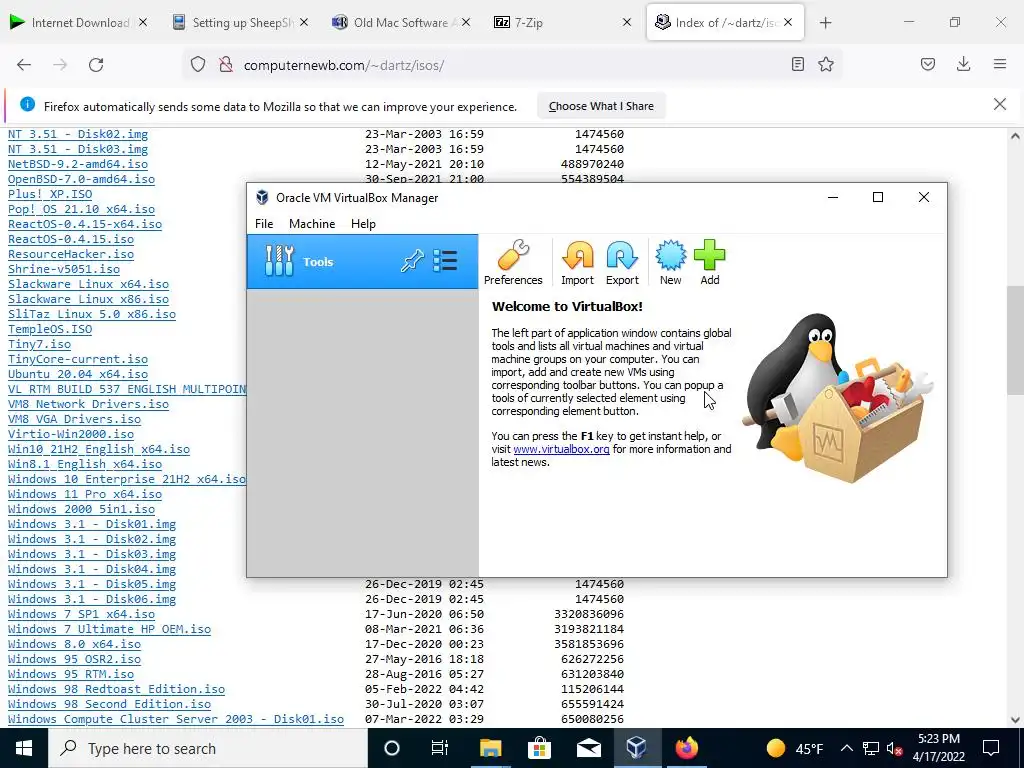1024x768 pixels.
Task: Click Windows 8.0 x64.iso link
Action: pyautogui.click(x=74, y=644)
